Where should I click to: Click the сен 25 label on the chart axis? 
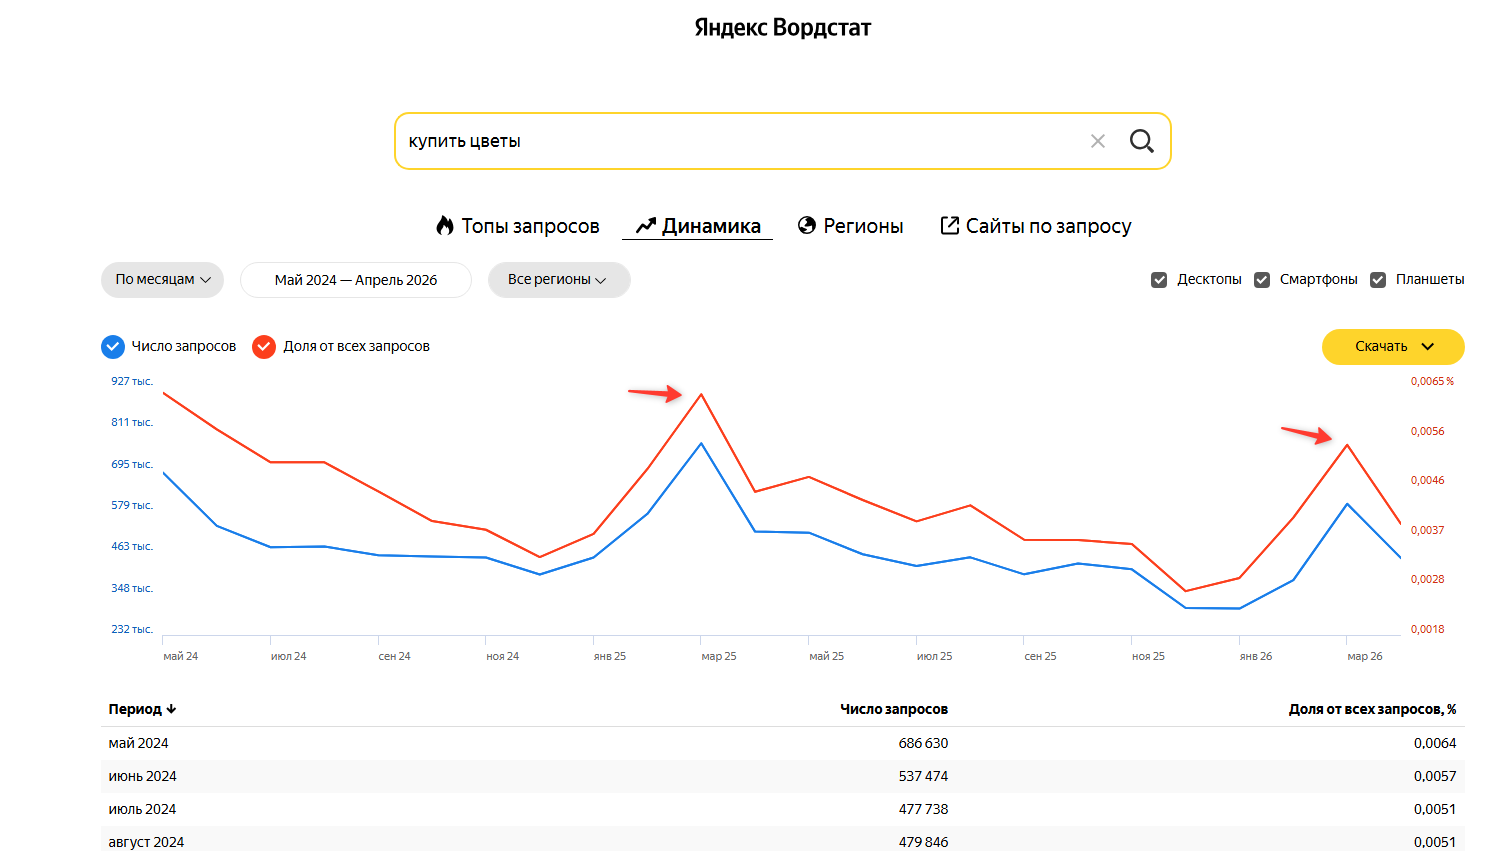click(x=1041, y=657)
